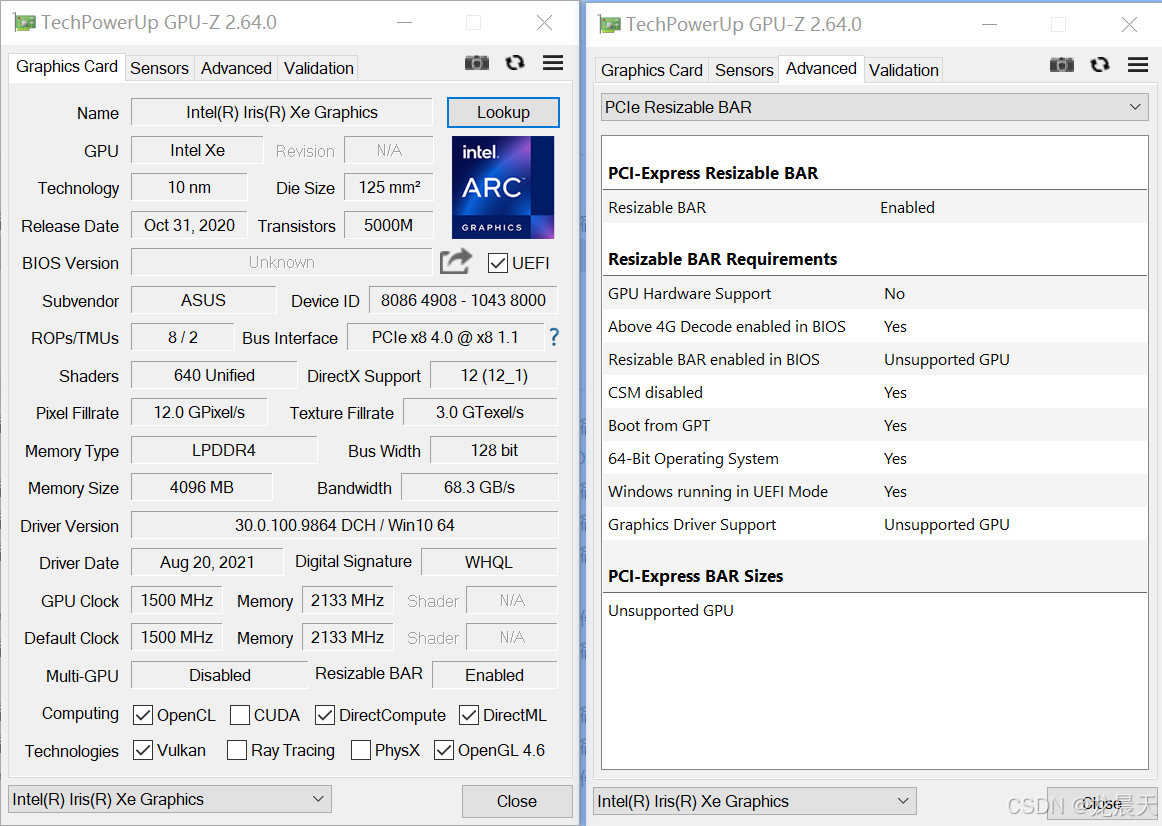The image size is (1162, 826).
Task: Select Graphics Card tab in left window
Action: (x=67, y=67)
